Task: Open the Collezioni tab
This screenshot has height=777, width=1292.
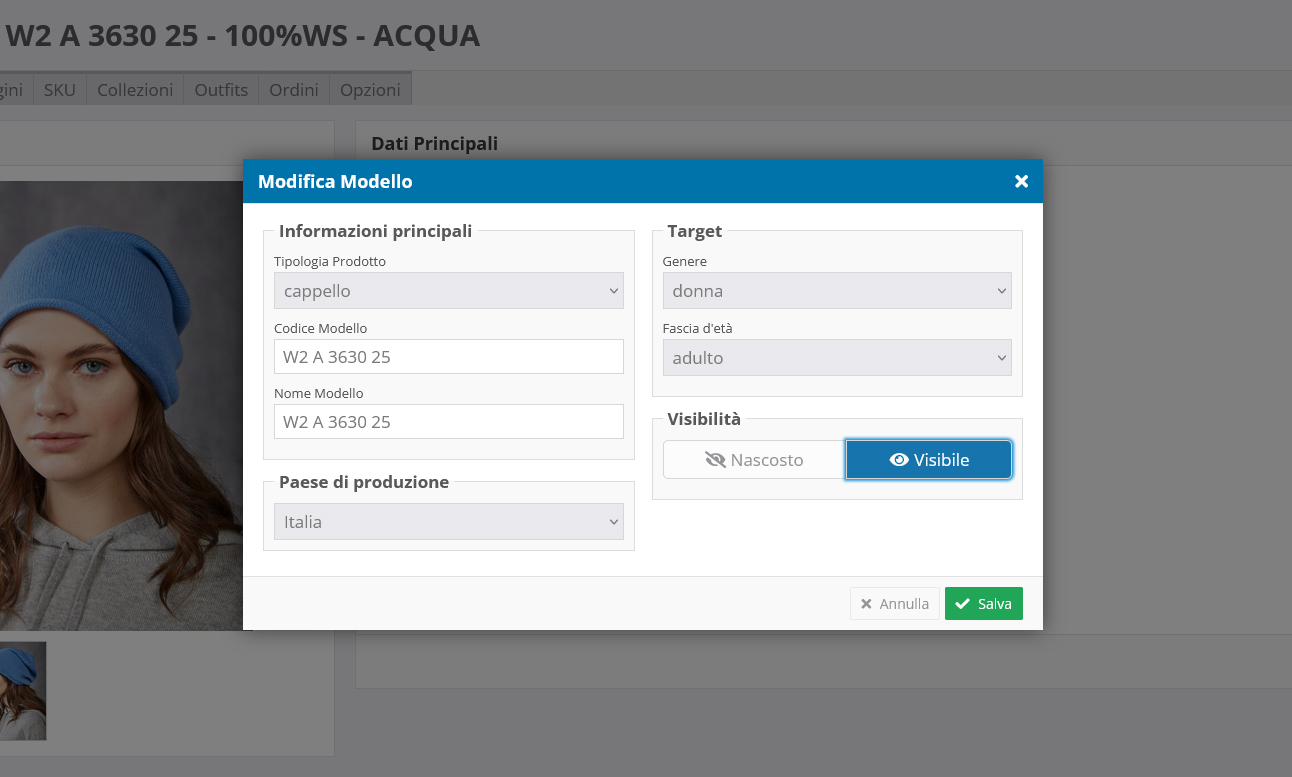Action: click(x=135, y=90)
